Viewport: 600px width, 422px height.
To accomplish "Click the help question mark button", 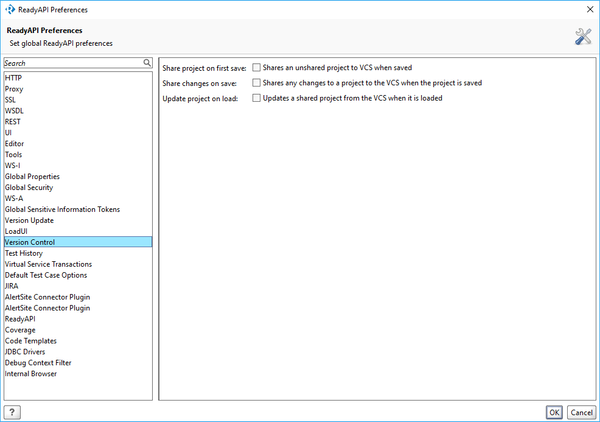I will pos(13,411).
